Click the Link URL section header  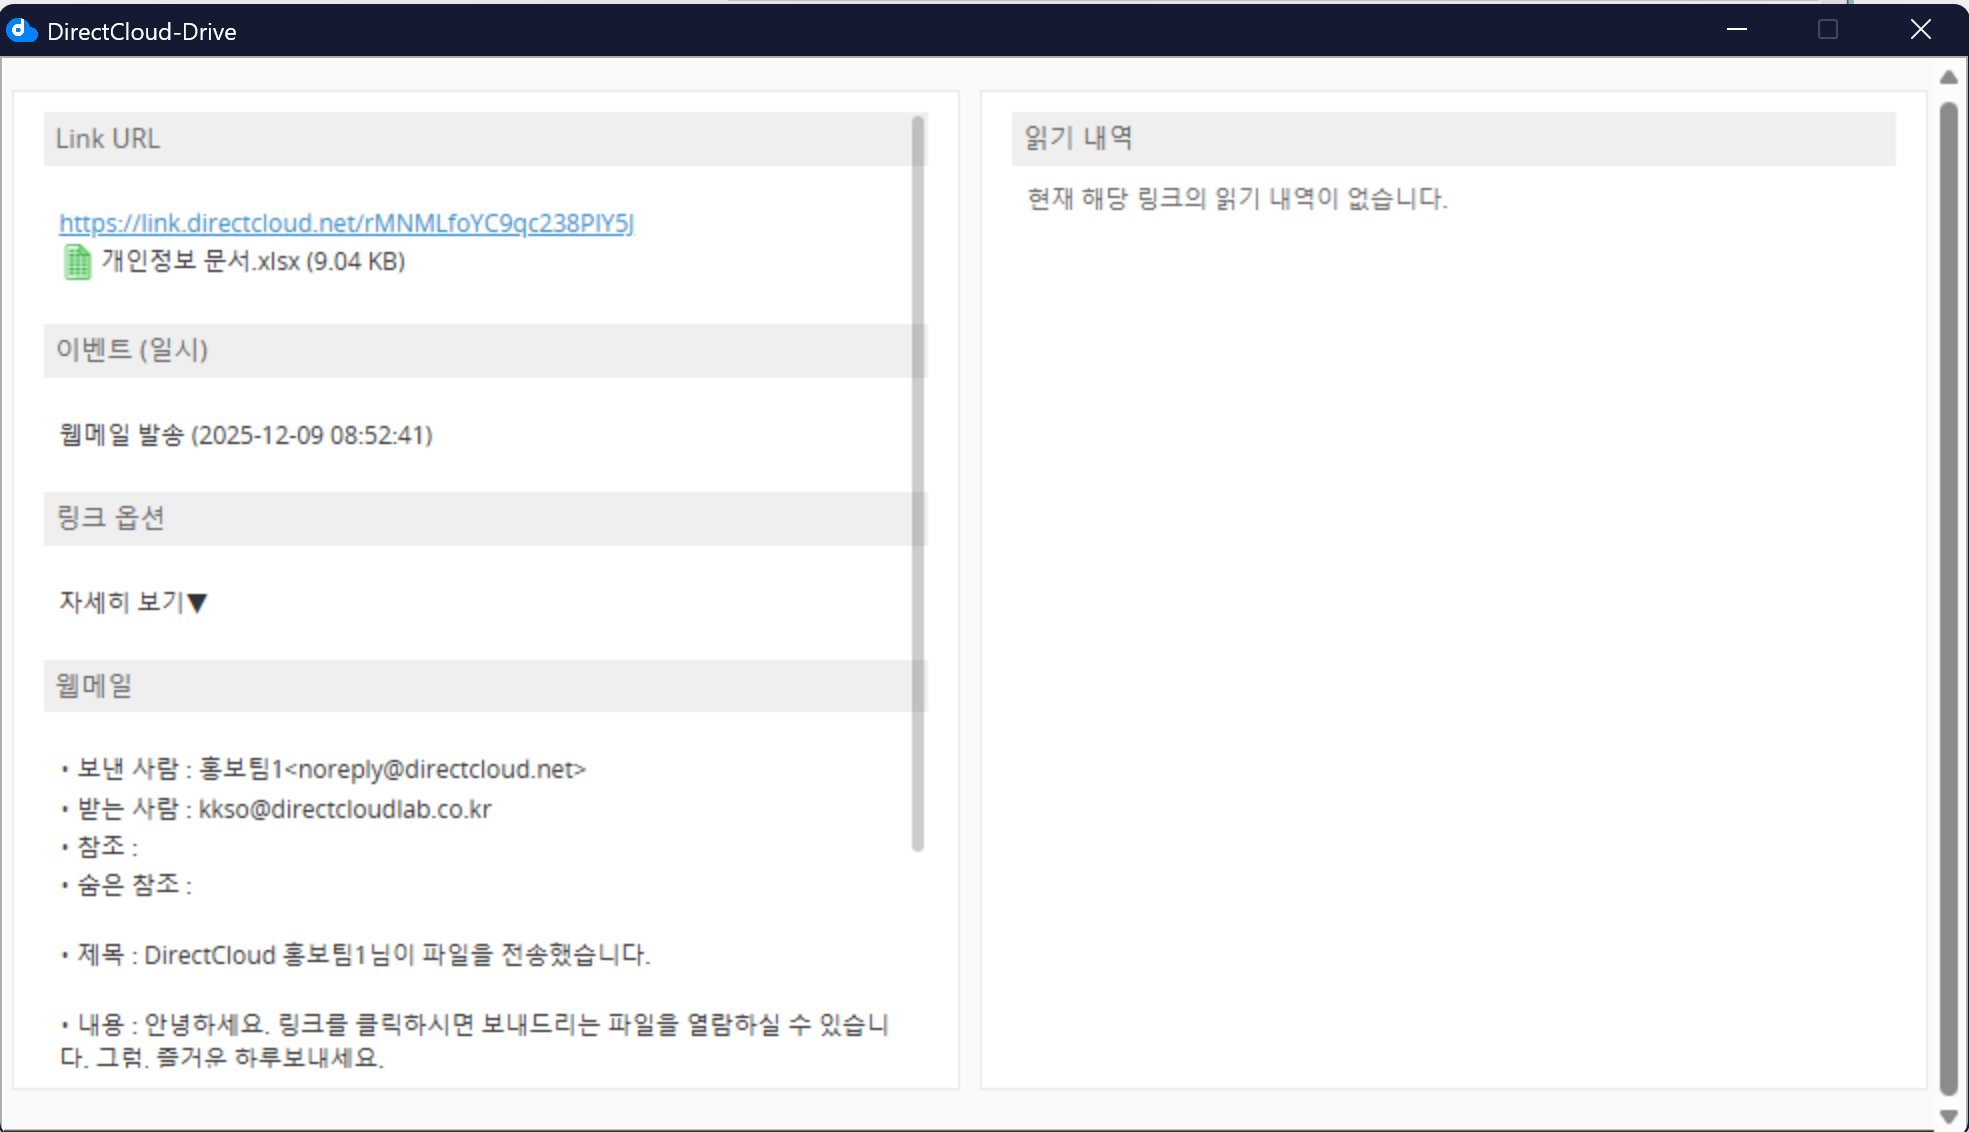(107, 139)
